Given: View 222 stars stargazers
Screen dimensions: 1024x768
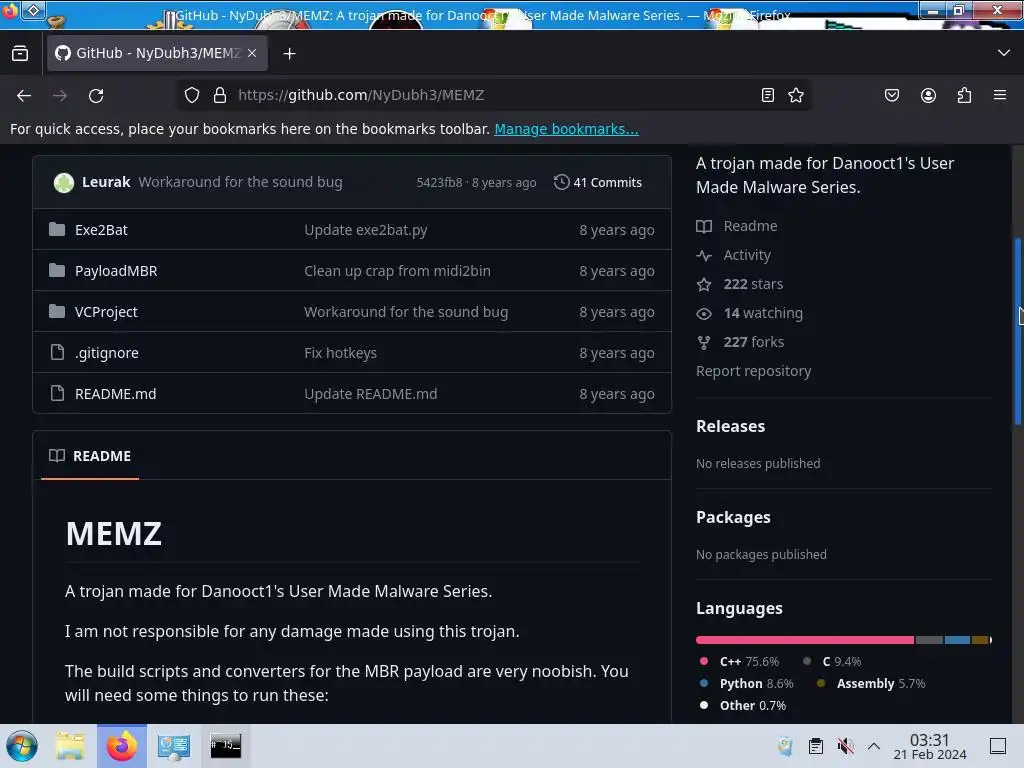Looking at the screenshot, I should (x=740, y=284).
